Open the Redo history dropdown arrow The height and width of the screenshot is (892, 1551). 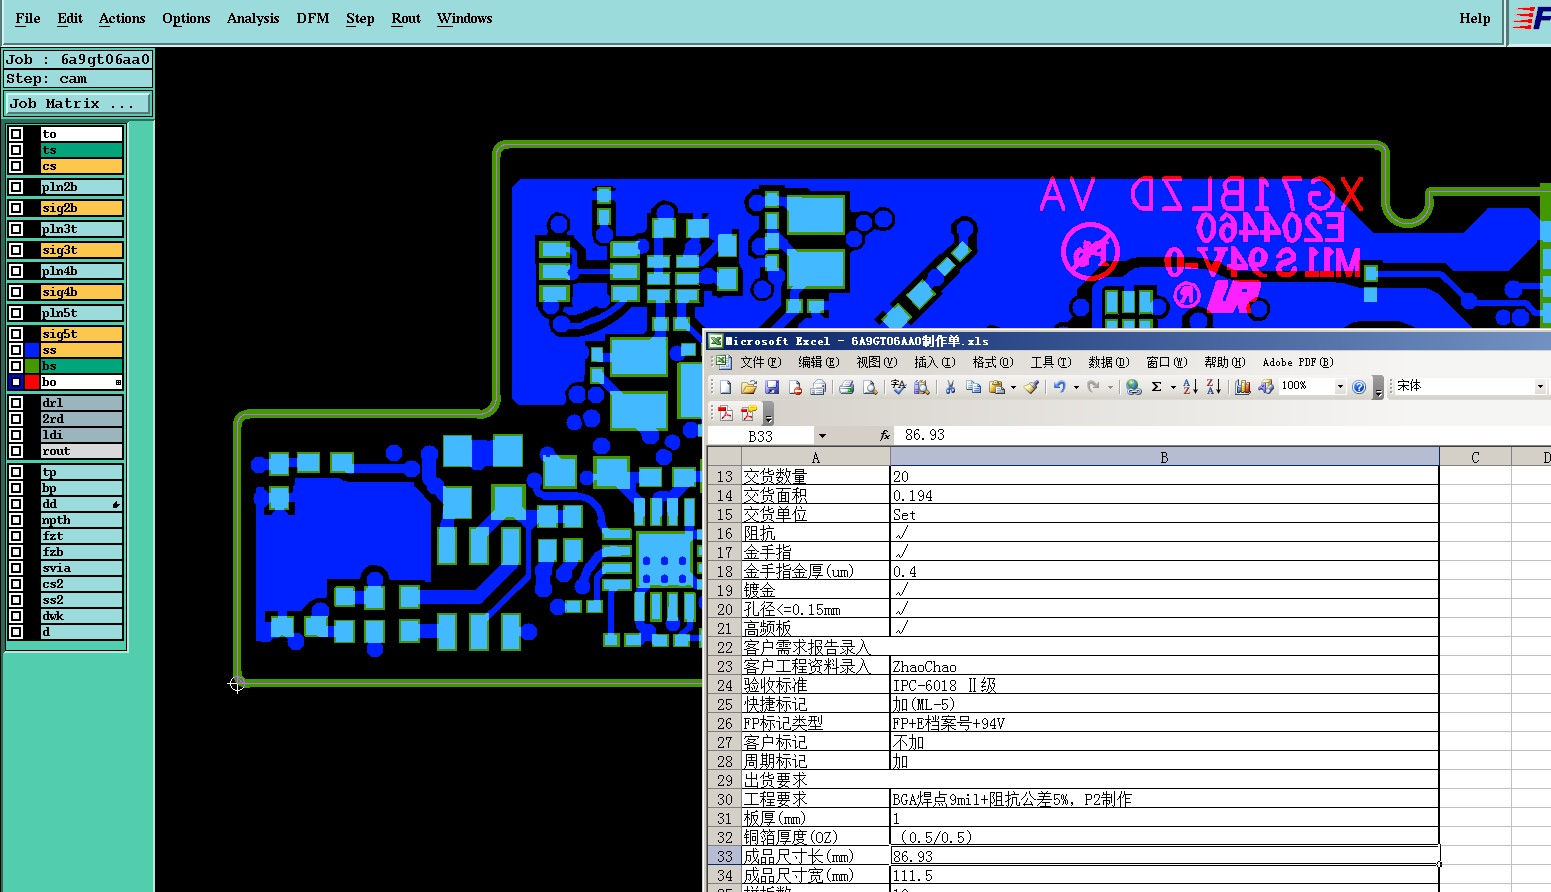1110,387
